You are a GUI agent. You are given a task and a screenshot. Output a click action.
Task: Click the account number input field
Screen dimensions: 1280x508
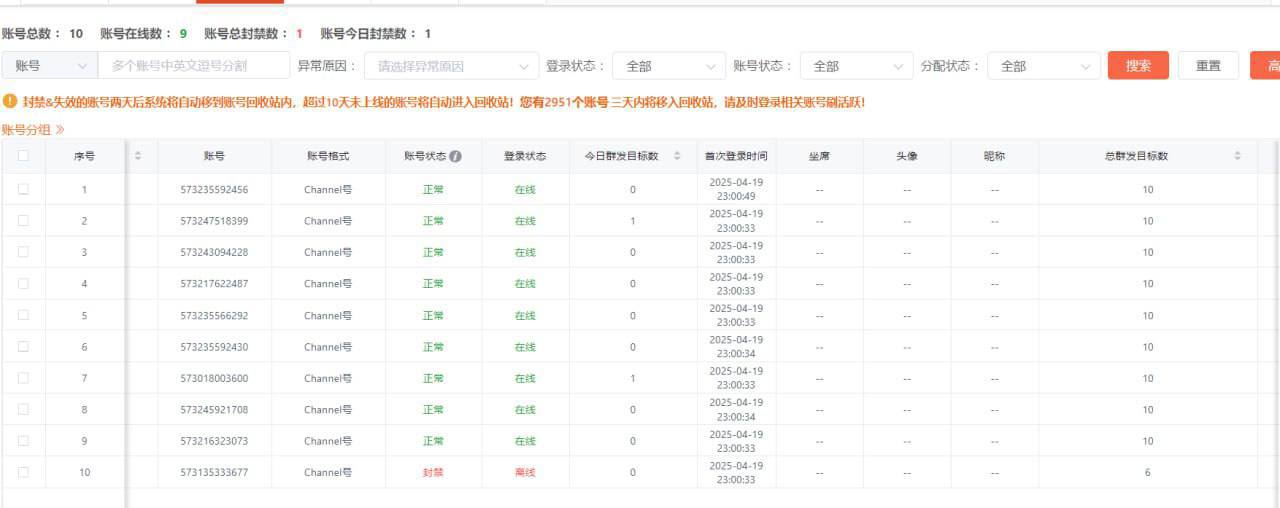(x=193, y=66)
